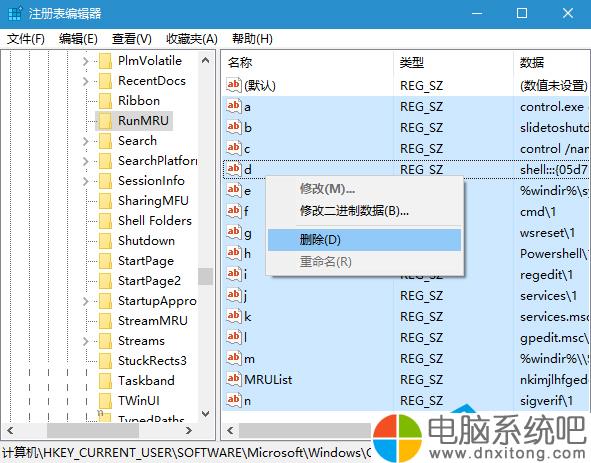
Task: Click the string icon of the (默认) value
Action: [234, 85]
